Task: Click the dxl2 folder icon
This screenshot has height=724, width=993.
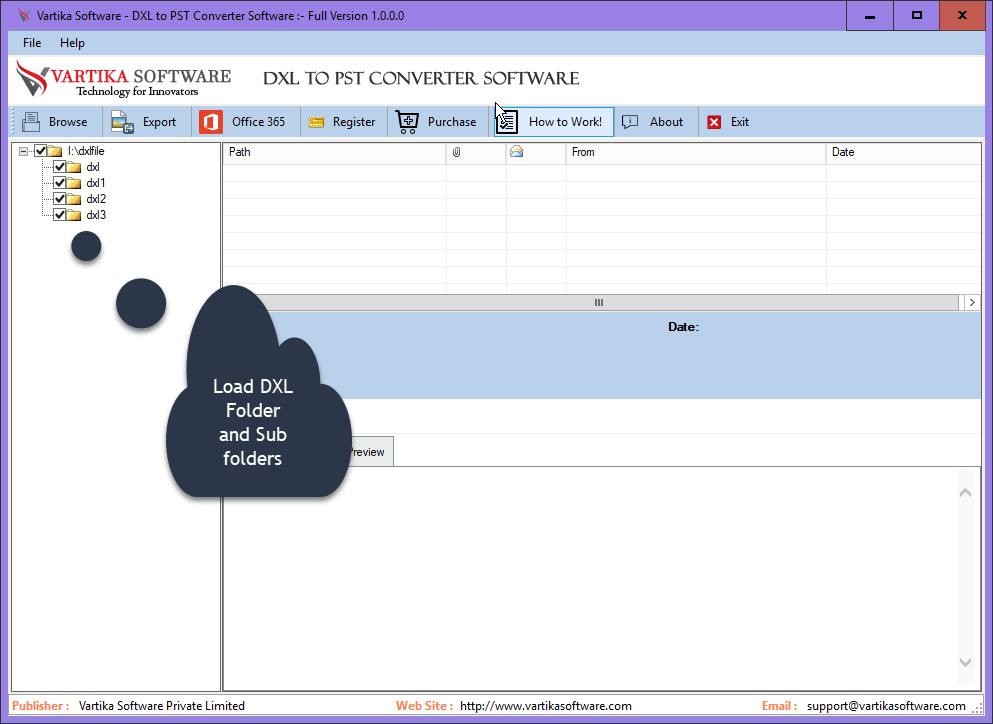Action: (x=74, y=199)
